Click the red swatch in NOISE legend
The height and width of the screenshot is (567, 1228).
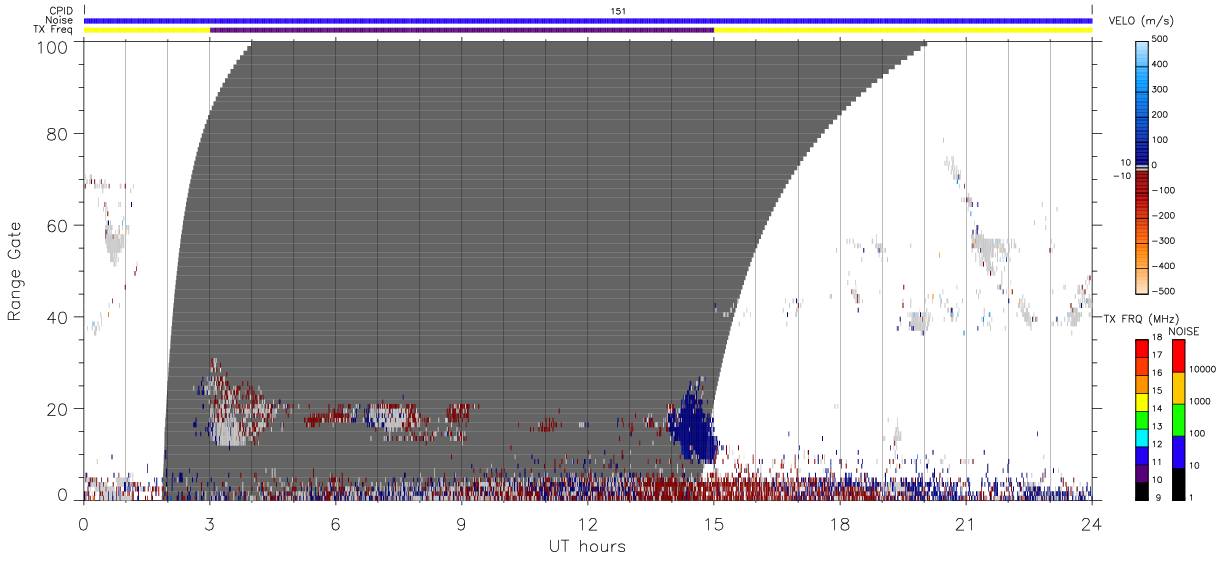(x=1178, y=356)
